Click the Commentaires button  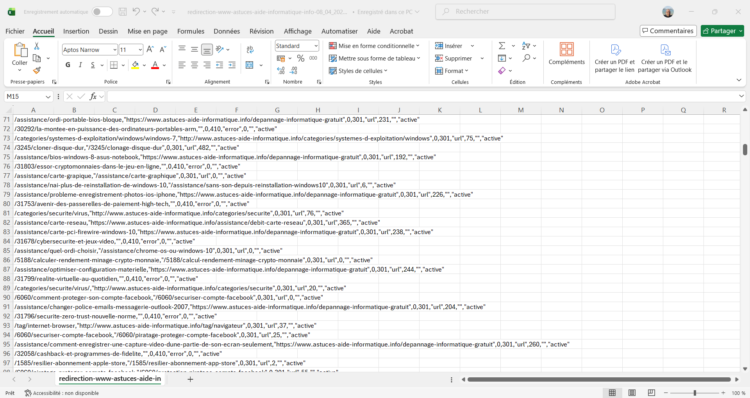(x=668, y=31)
